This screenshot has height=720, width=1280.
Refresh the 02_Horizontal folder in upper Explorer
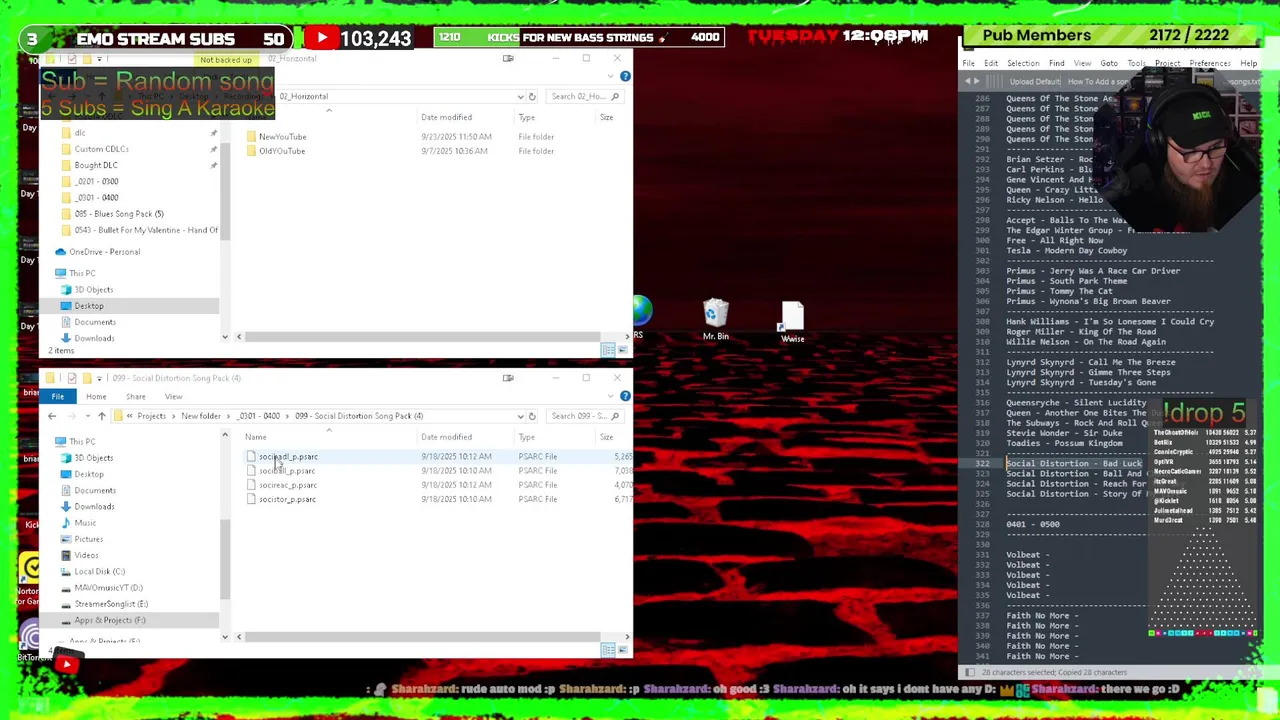click(532, 97)
